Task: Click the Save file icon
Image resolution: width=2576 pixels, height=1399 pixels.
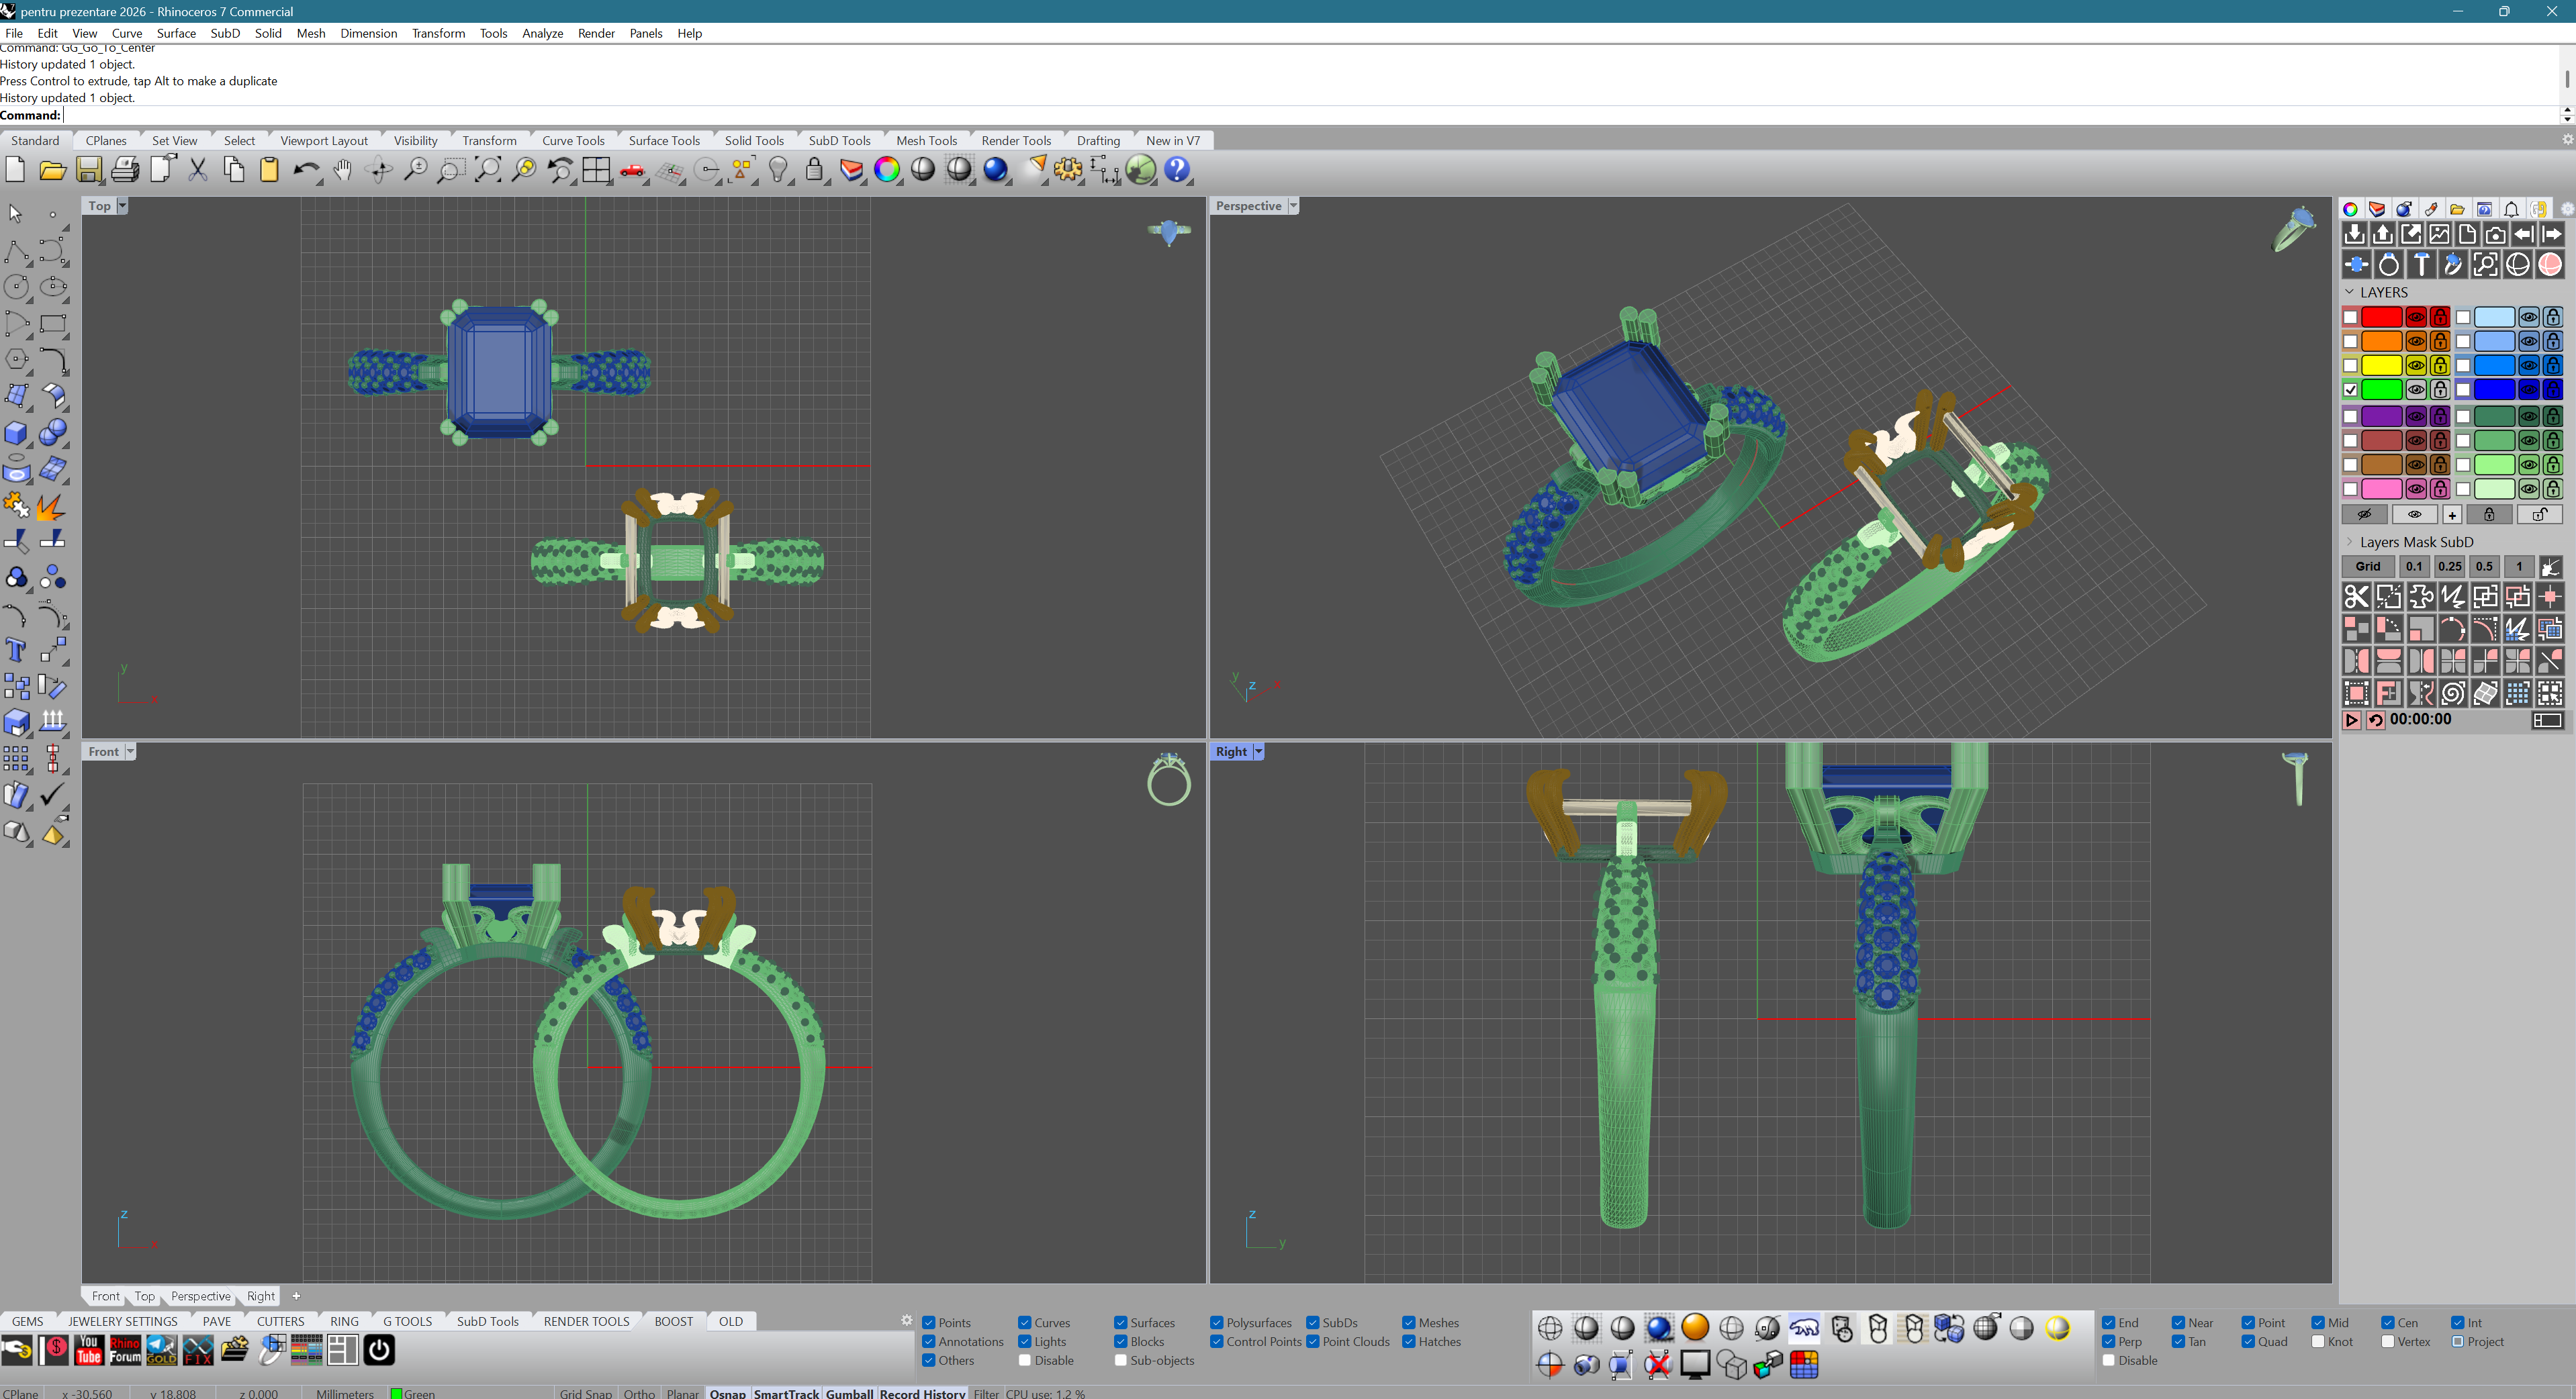Action: click(x=89, y=170)
